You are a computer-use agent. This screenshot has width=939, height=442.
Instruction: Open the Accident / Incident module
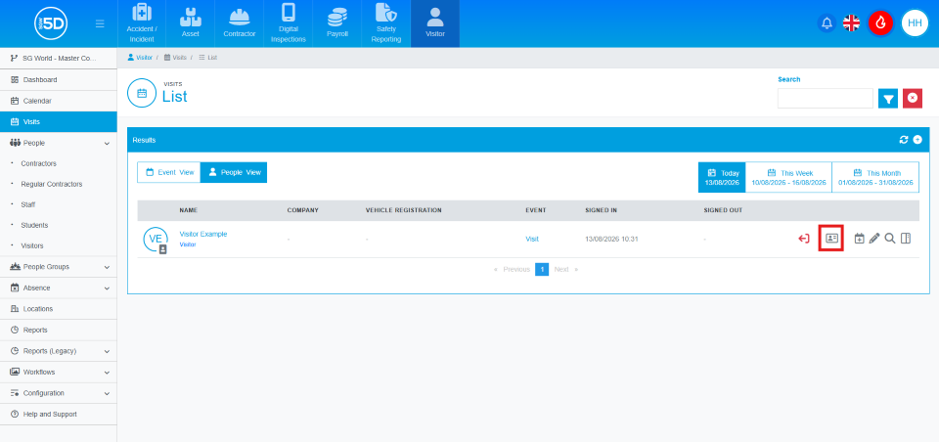click(141, 23)
